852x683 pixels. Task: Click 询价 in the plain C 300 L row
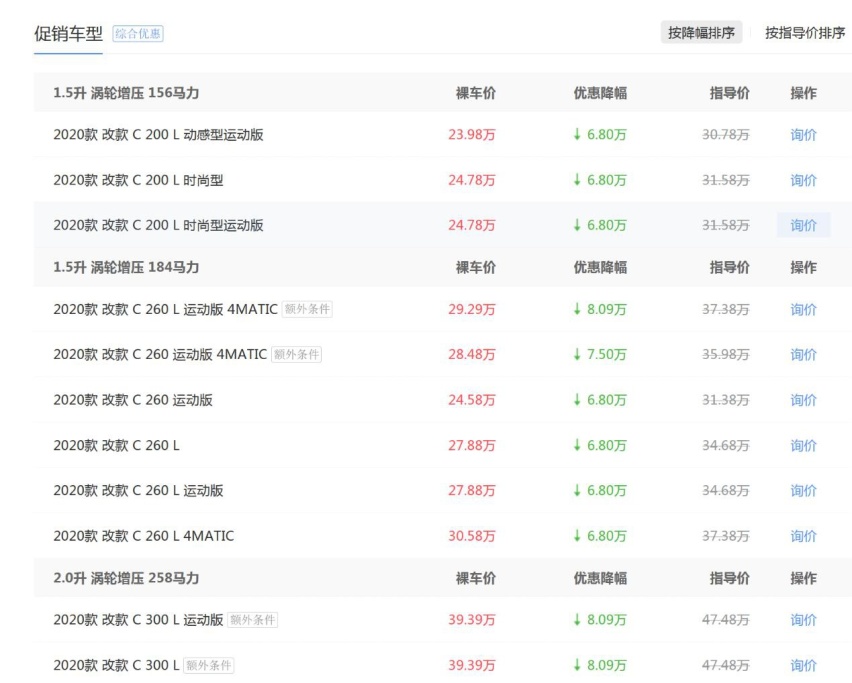[803, 665]
